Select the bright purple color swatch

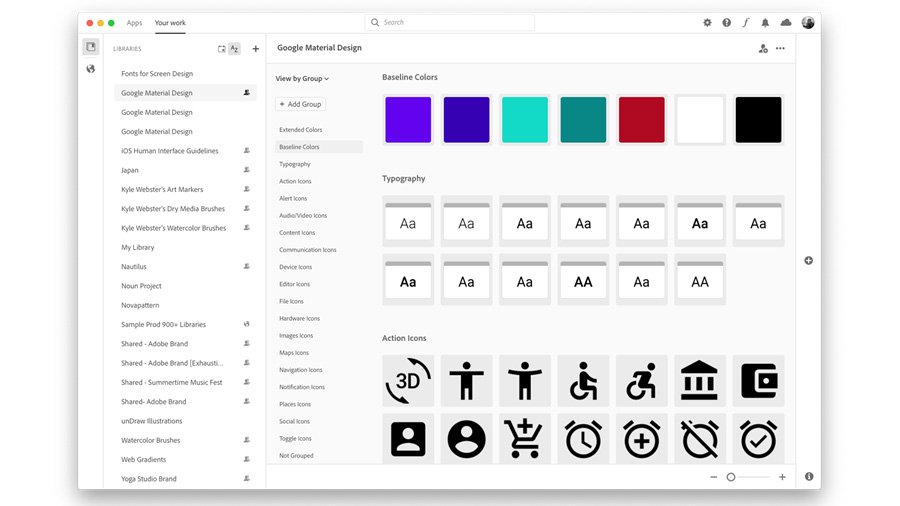pos(408,119)
